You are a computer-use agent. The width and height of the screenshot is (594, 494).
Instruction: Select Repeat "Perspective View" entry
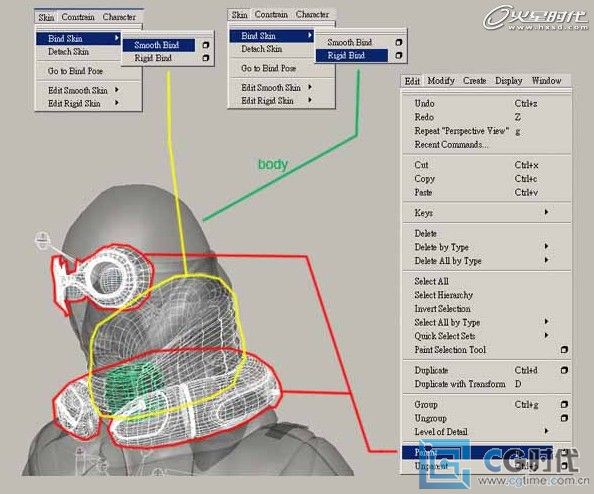point(461,131)
